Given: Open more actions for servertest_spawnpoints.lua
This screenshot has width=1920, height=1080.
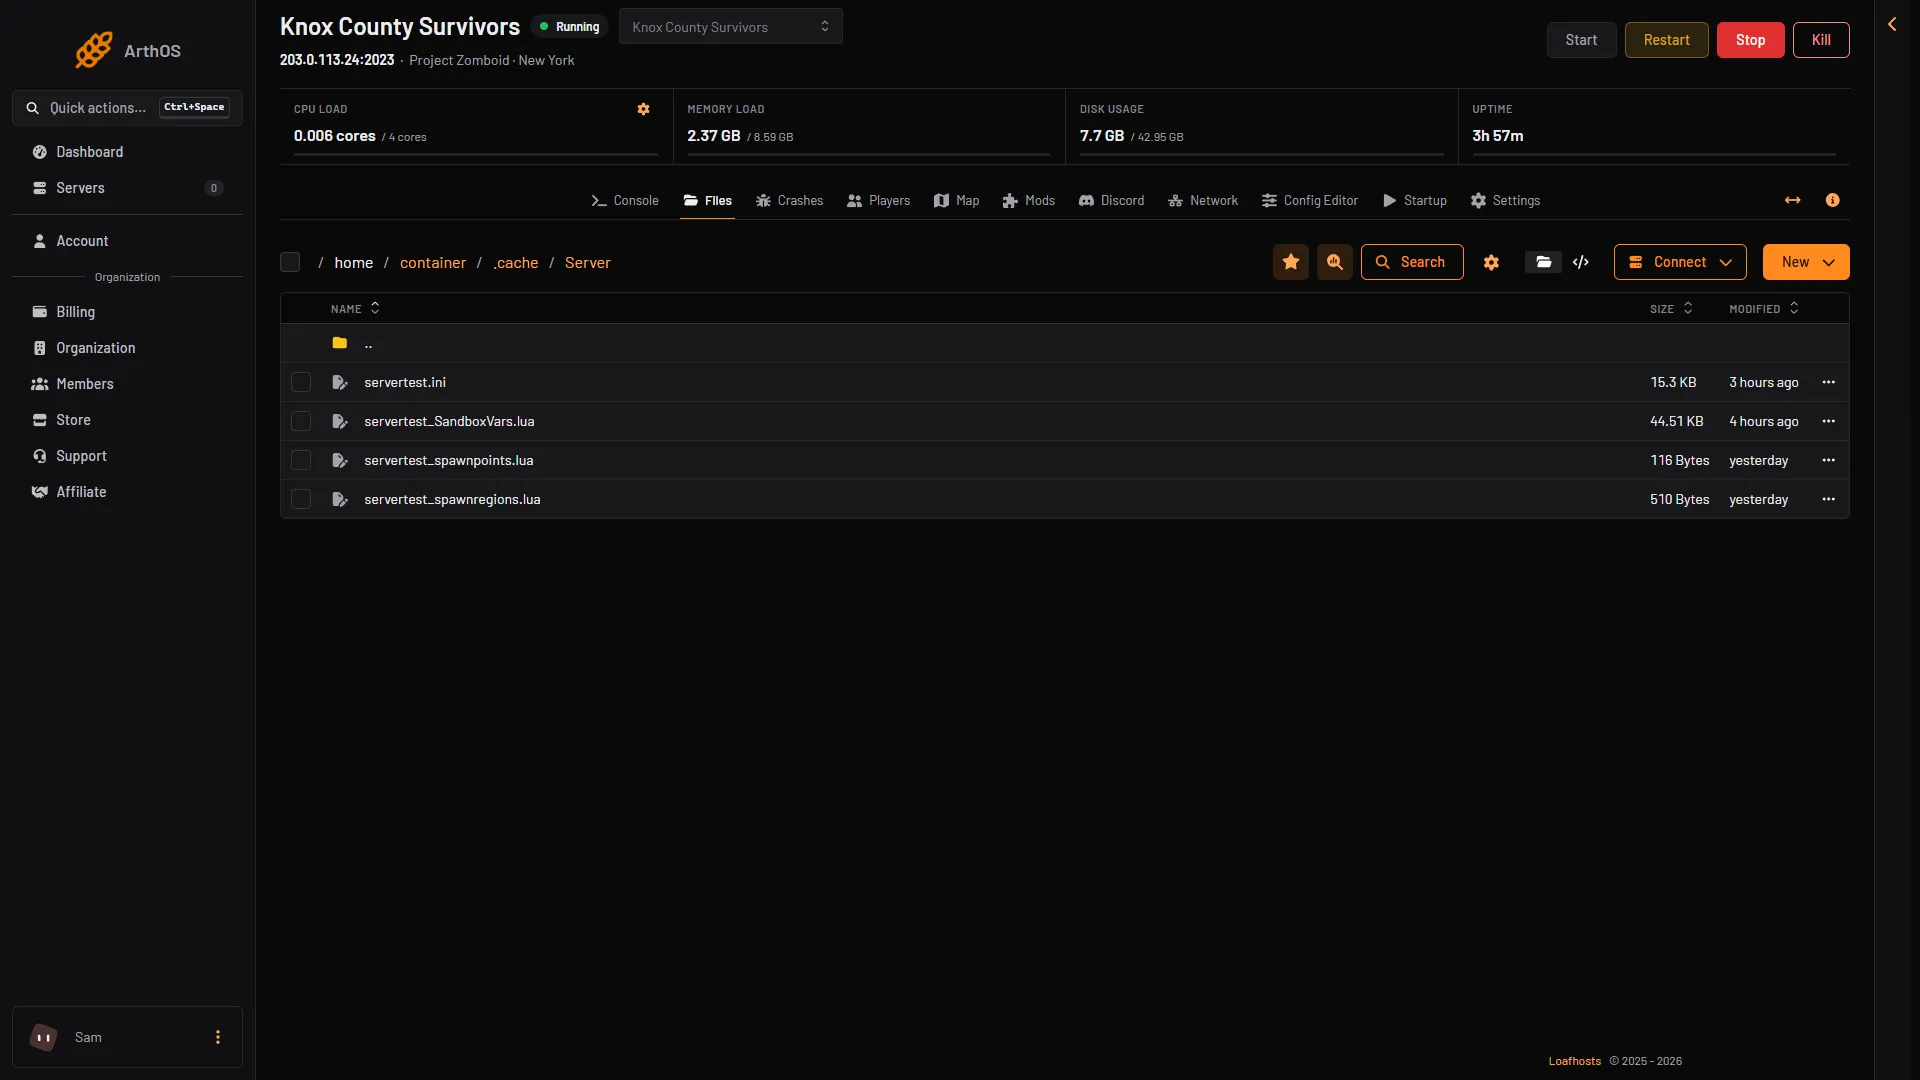Looking at the screenshot, I should pos(1829,460).
